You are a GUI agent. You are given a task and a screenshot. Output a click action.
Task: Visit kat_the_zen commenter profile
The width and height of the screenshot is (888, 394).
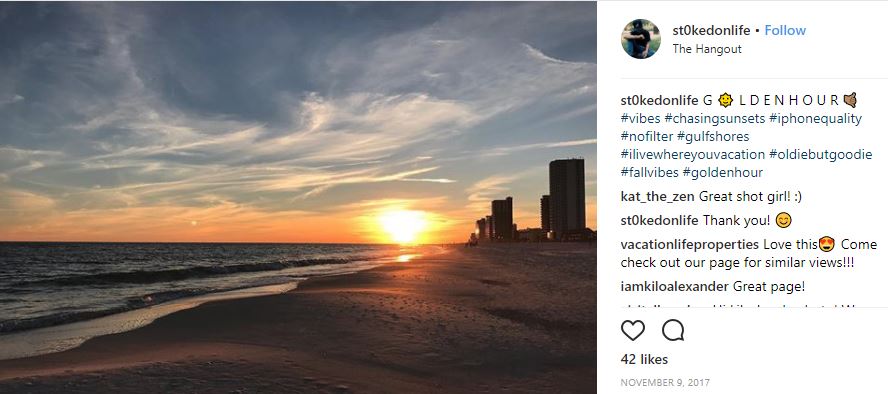pos(658,197)
